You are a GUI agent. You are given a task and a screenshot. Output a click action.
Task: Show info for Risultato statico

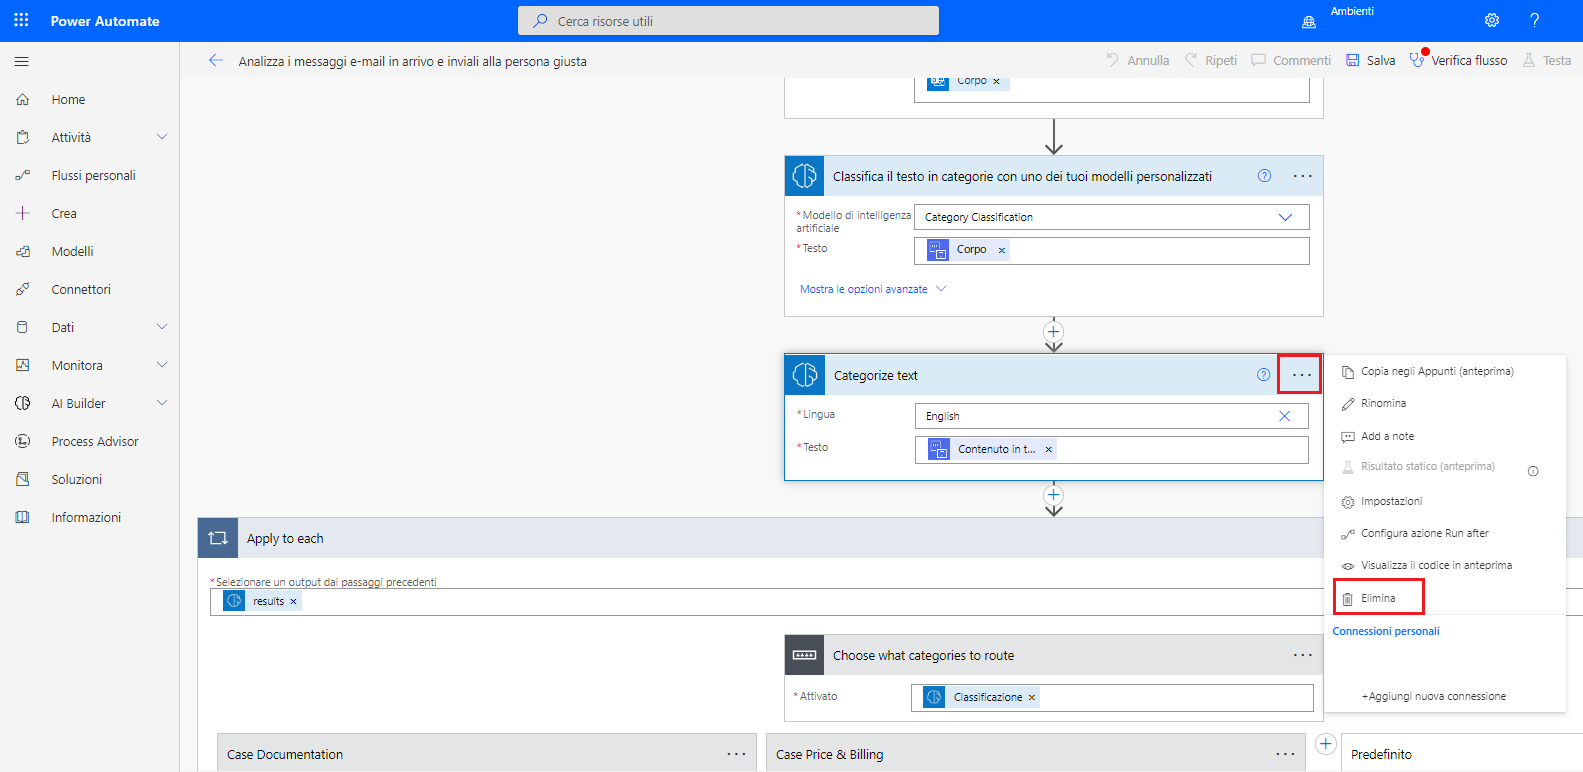tap(1533, 471)
